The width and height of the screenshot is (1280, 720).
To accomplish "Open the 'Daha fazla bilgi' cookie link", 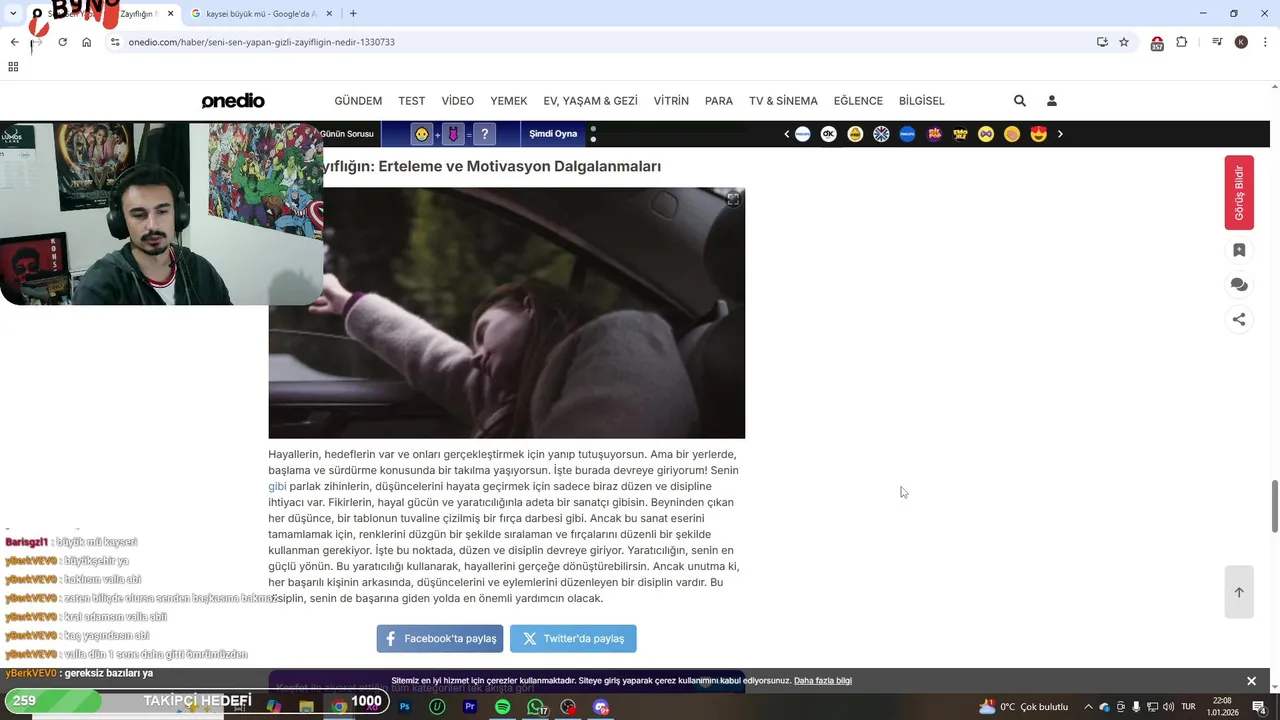I will click(x=823, y=681).
